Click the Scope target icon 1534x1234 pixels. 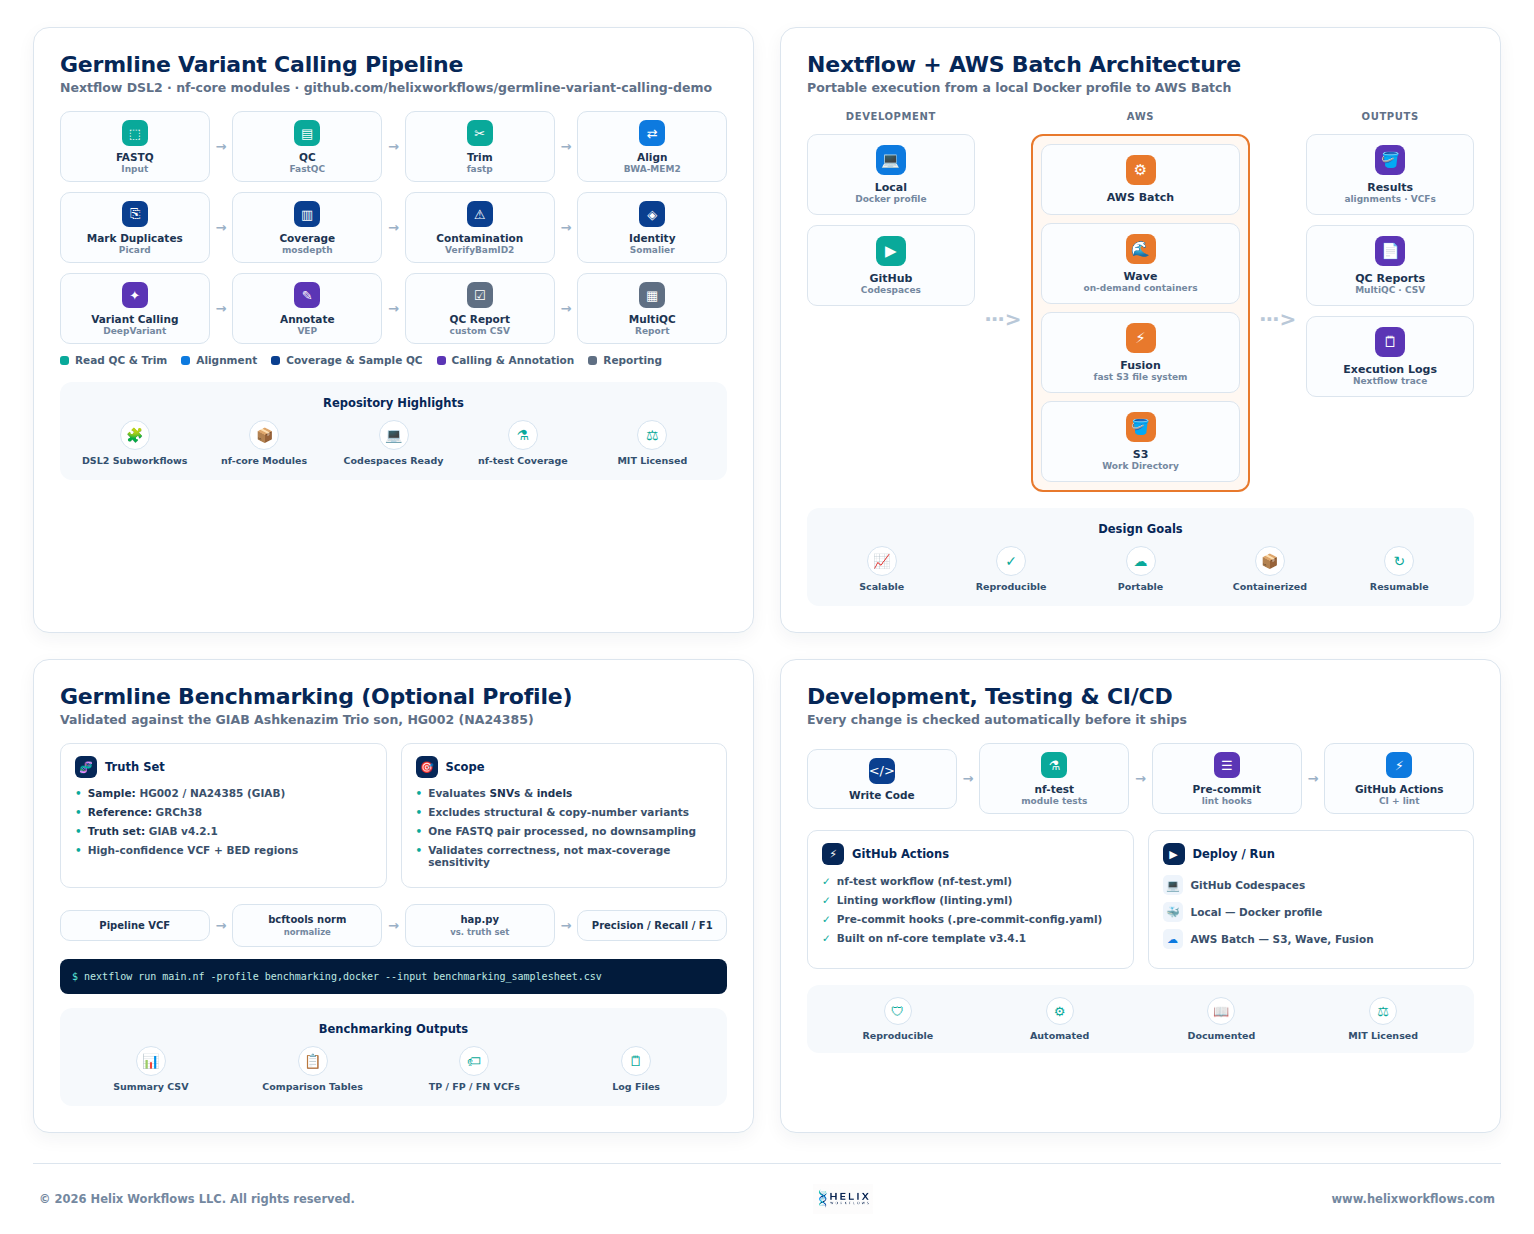click(x=427, y=767)
